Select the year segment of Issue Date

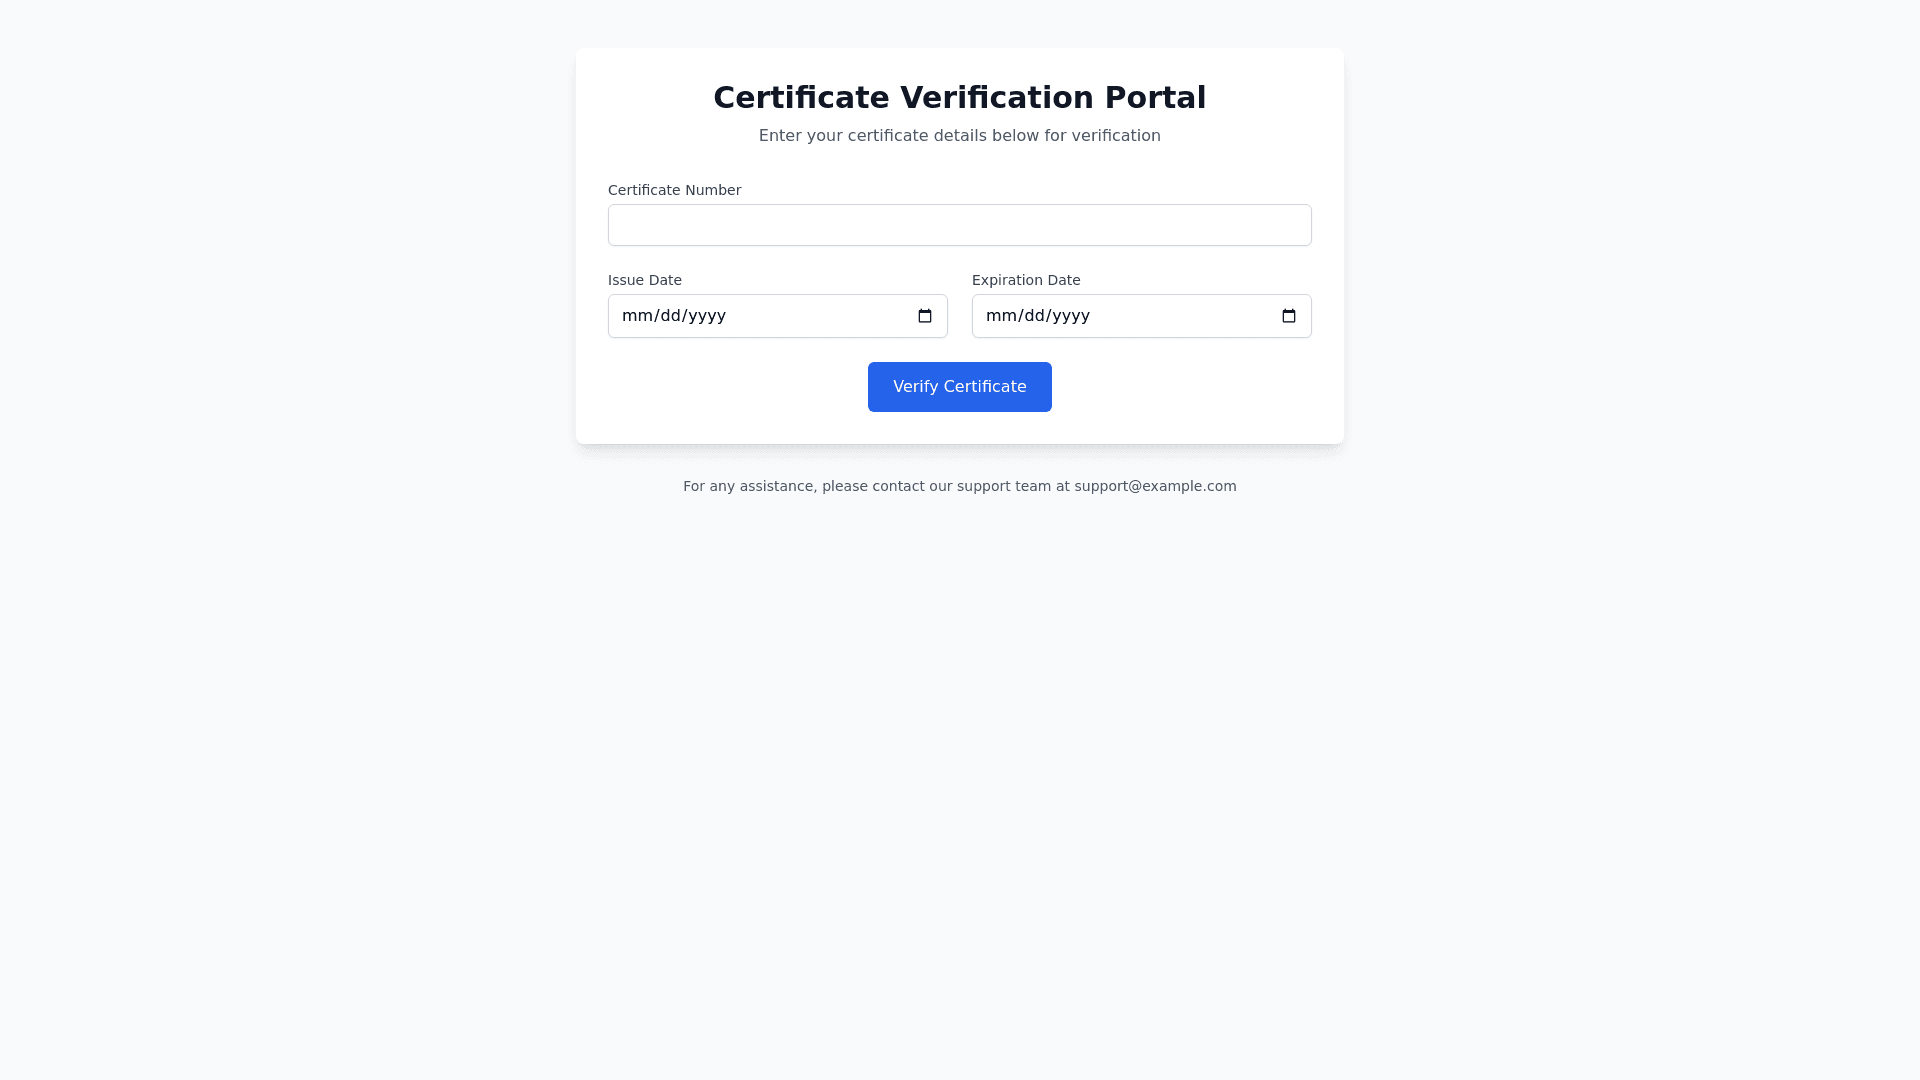(706, 316)
